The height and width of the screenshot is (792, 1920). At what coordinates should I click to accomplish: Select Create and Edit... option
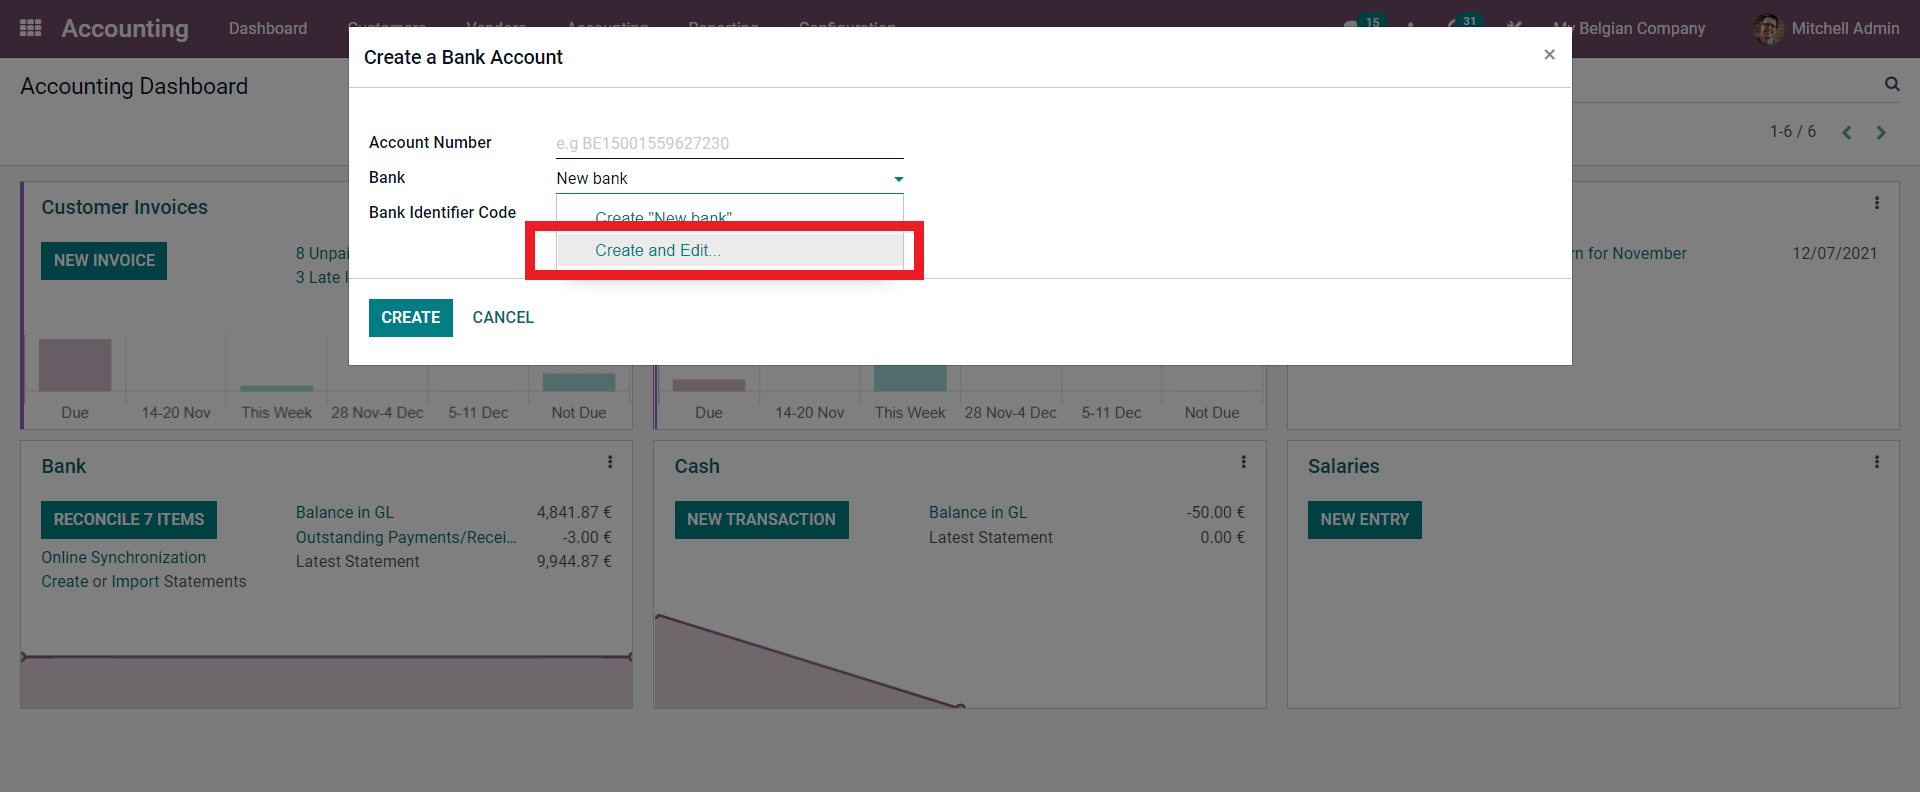(729, 250)
